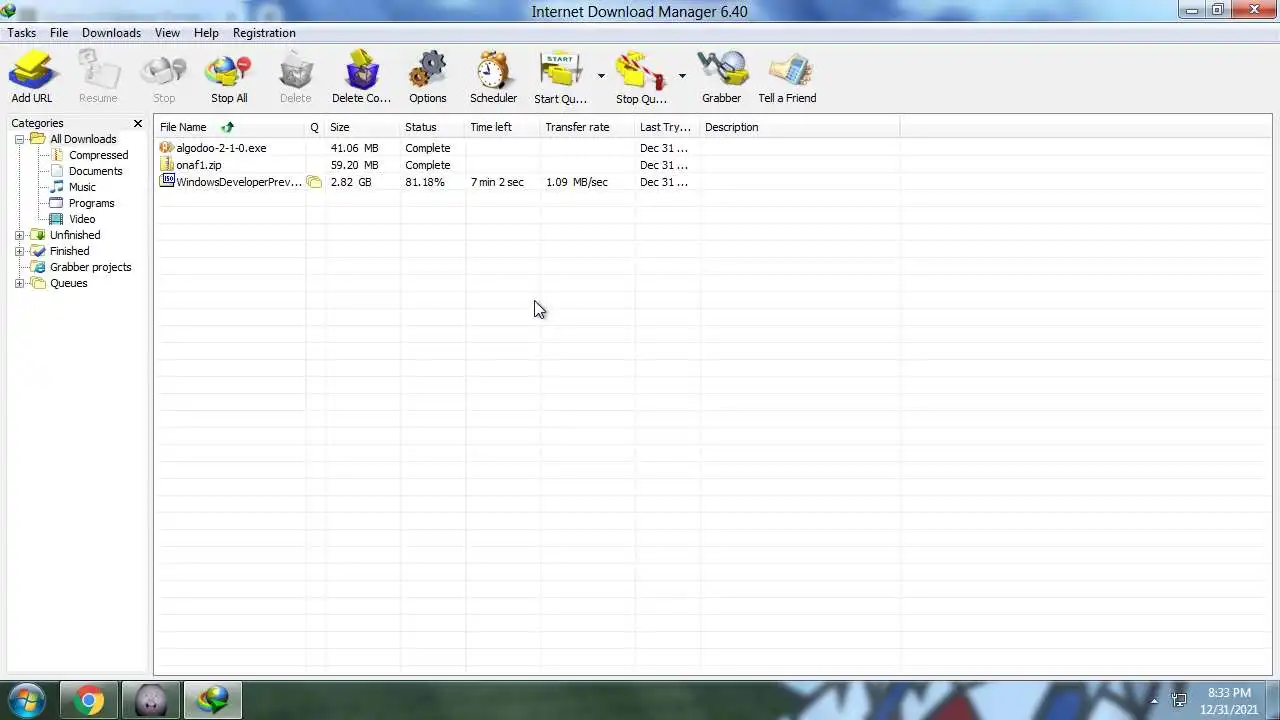
Task: Open the Help menu
Action: pos(206,33)
